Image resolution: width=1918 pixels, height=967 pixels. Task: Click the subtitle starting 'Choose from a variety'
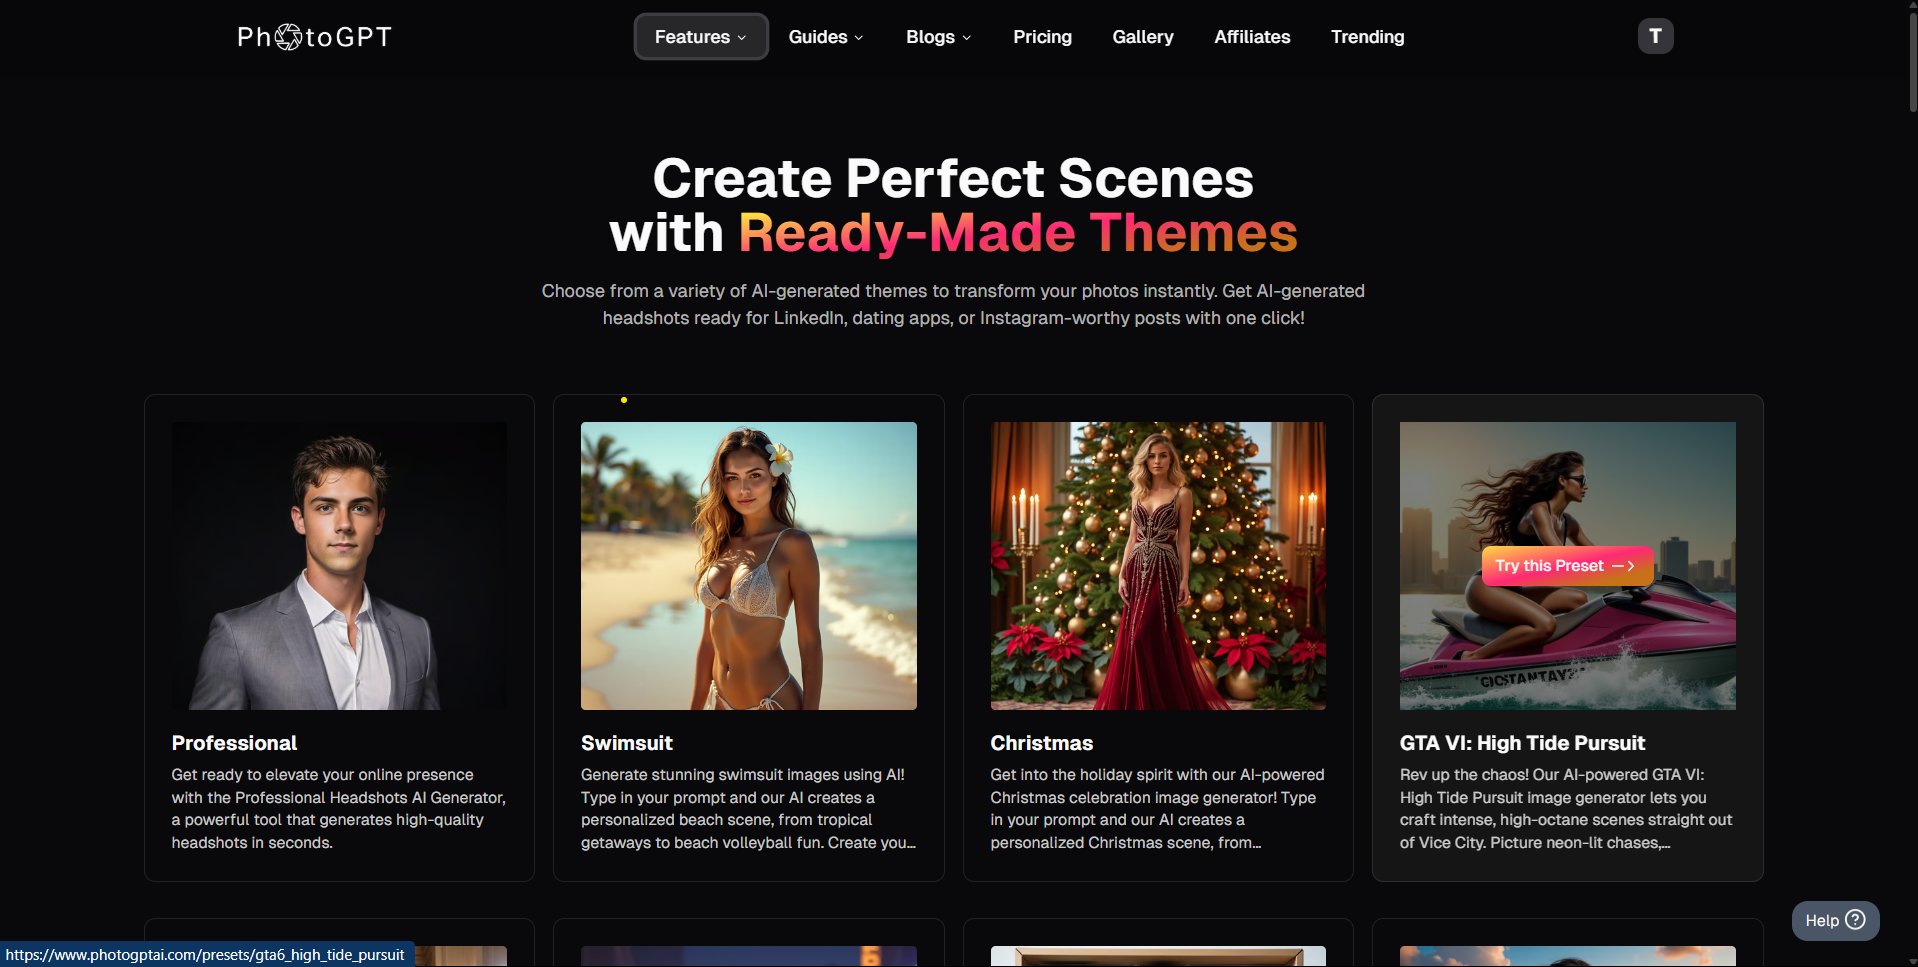pyautogui.click(x=953, y=304)
